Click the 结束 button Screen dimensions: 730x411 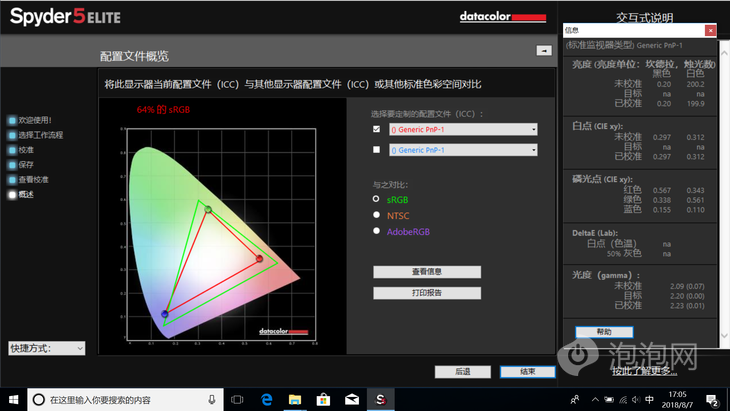coord(527,371)
